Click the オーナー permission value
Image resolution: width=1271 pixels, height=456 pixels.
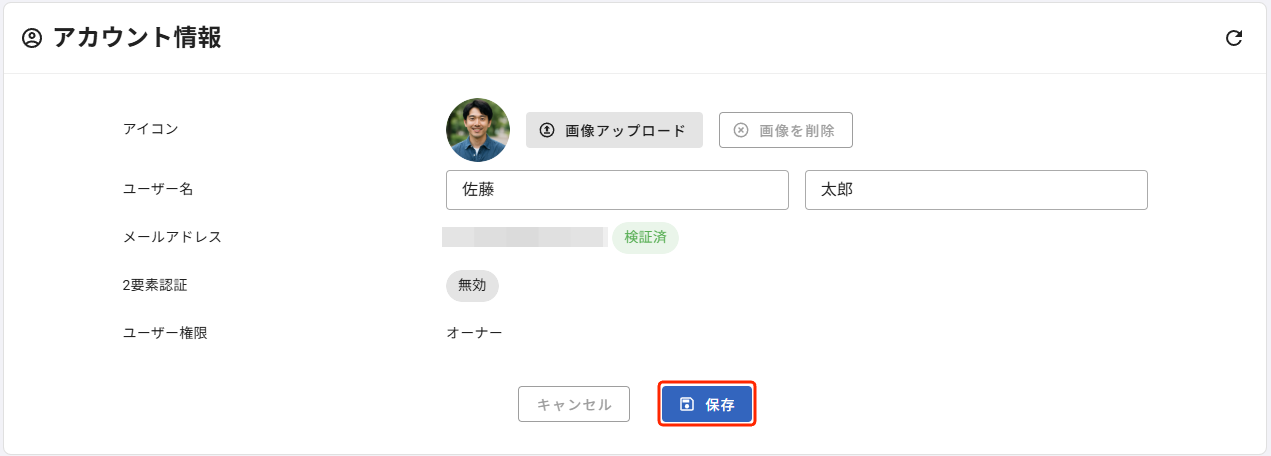click(474, 333)
